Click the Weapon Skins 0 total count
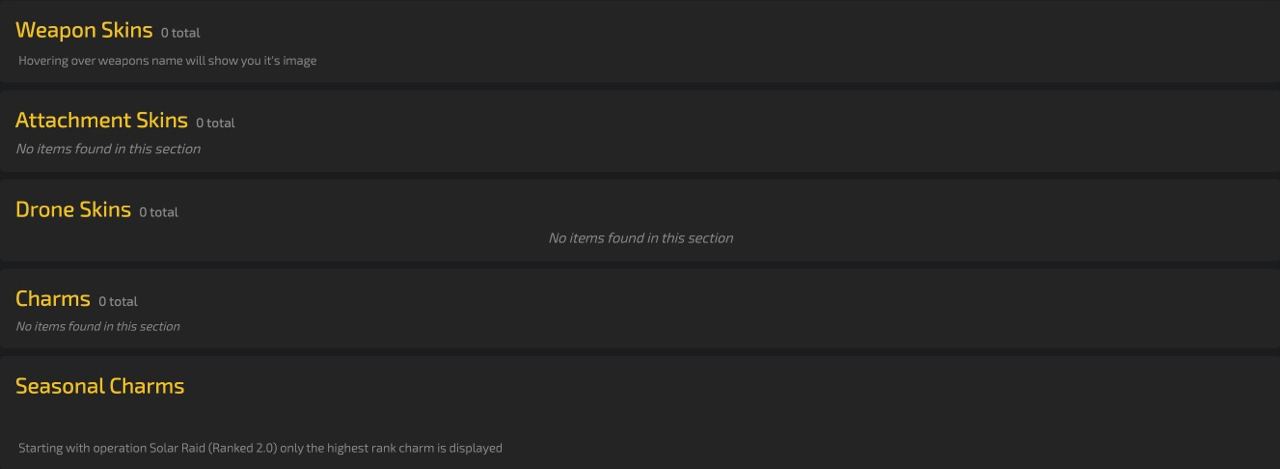 click(180, 33)
